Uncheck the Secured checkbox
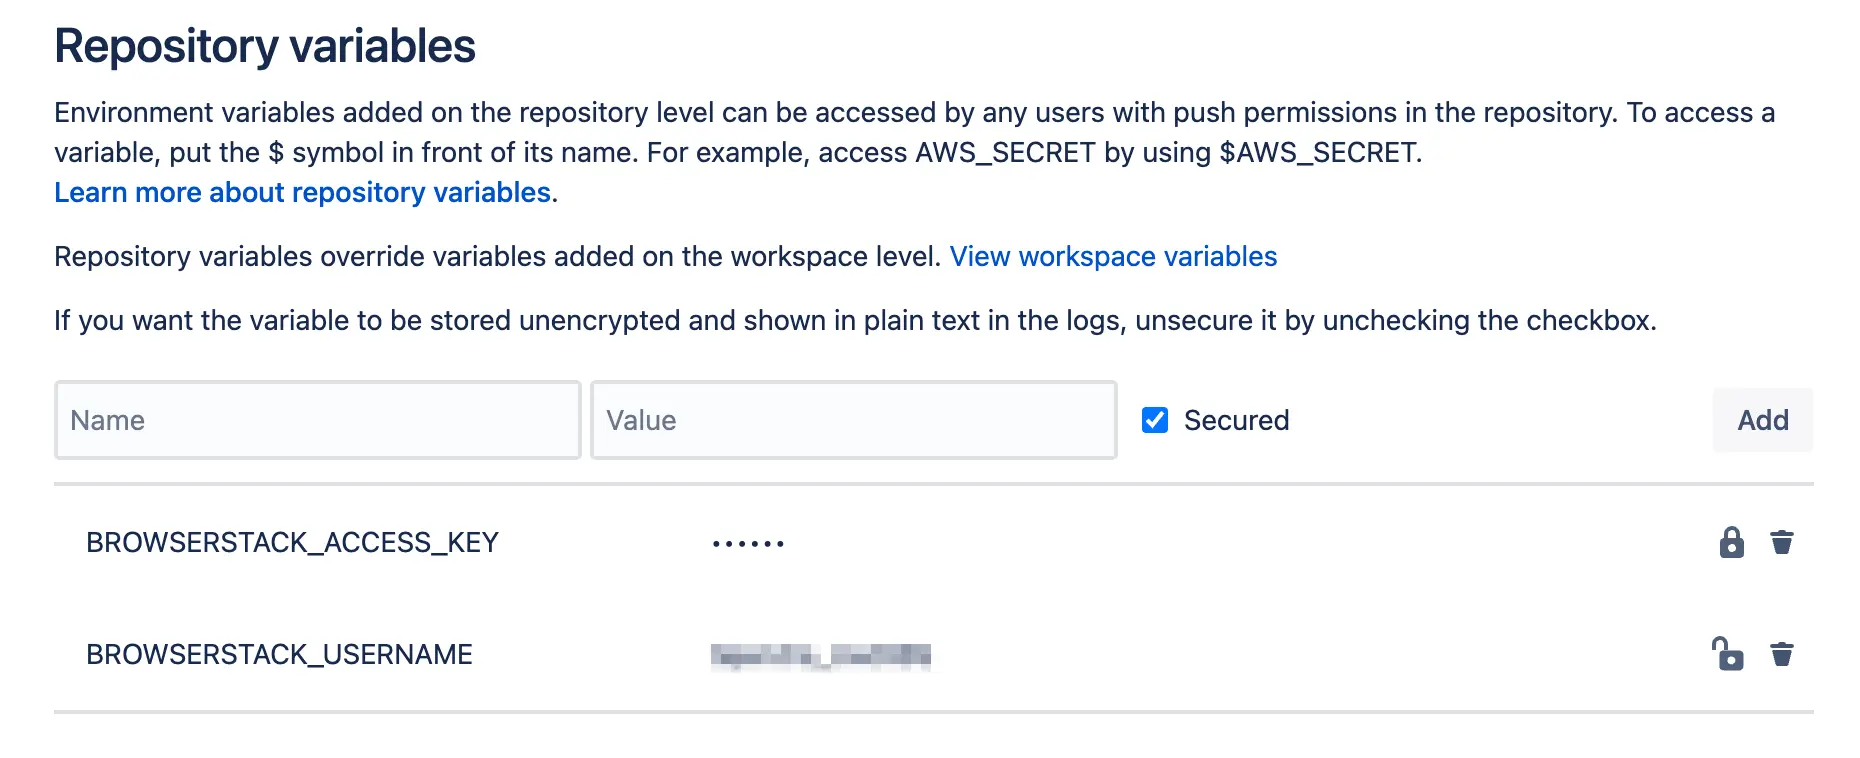The width and height of the screenshot is (1860, 758). pos(1155,420)
